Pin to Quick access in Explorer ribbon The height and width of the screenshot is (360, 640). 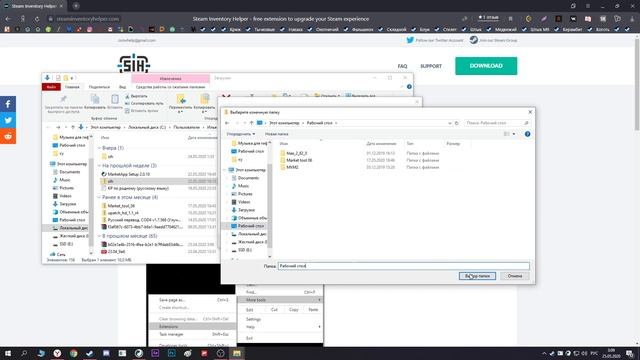click(x=63, y=104)
